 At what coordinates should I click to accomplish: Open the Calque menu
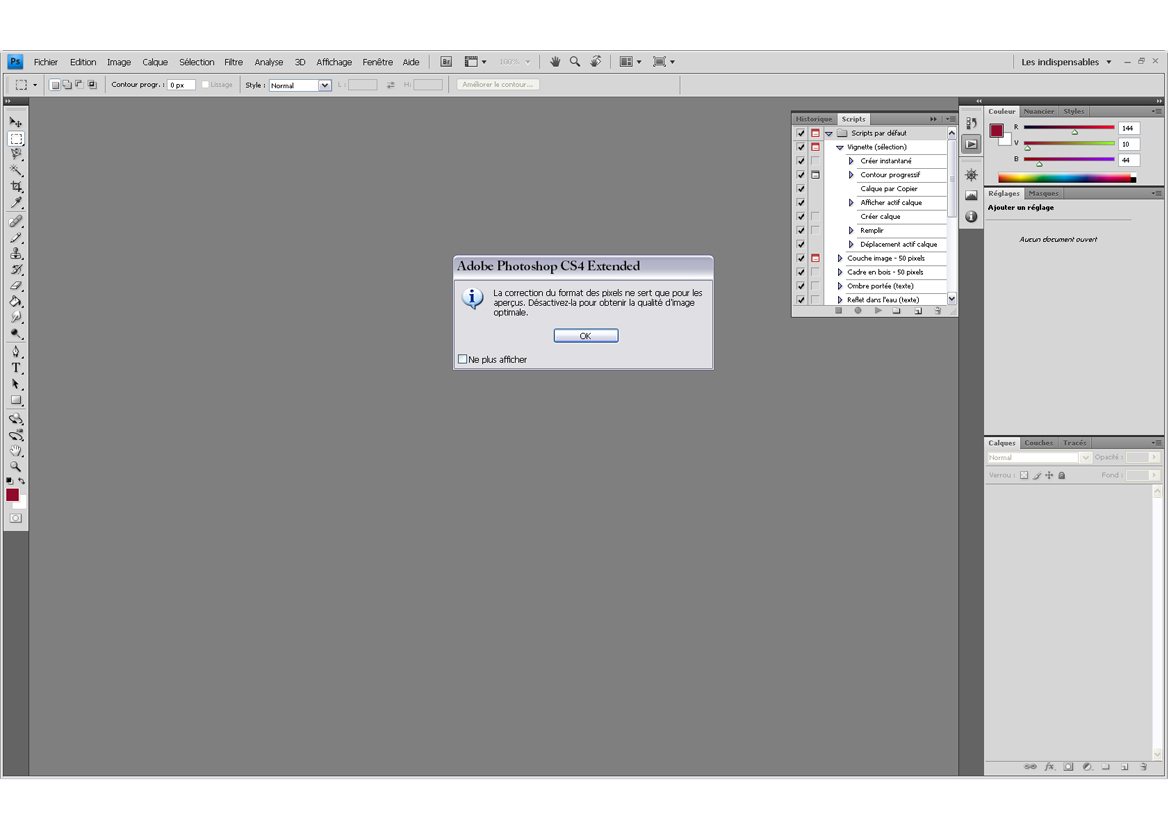pyautogui.click(x=155, y=62)
